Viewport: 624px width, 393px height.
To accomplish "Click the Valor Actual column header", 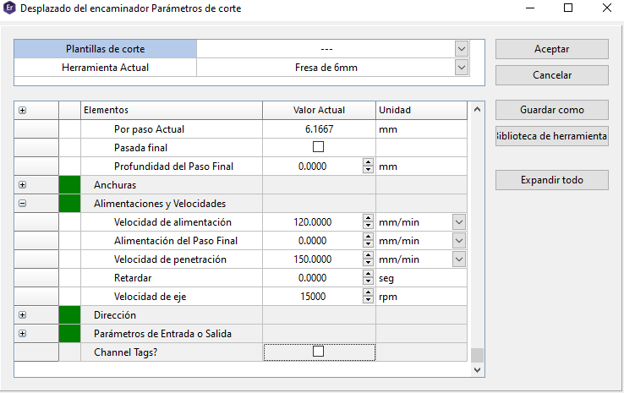I will pos(319,110).
